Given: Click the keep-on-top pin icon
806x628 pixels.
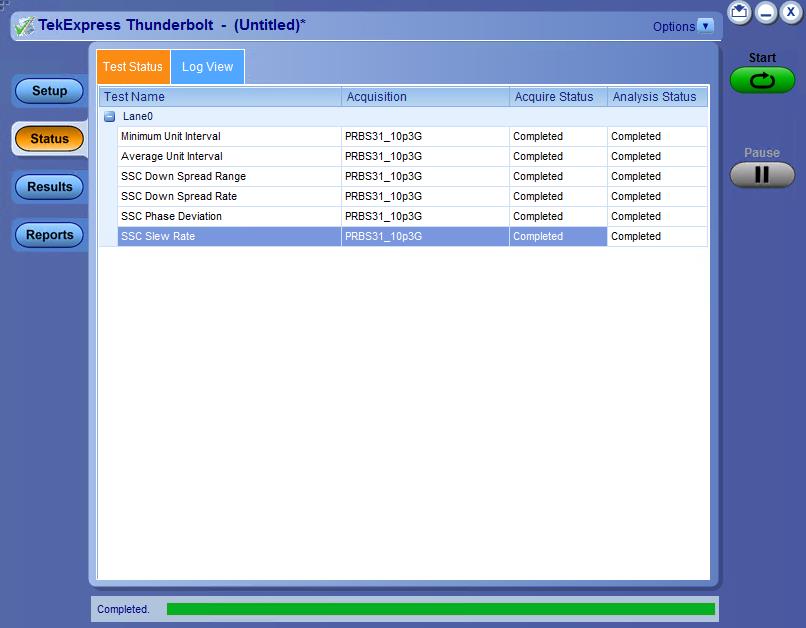Looking at the screenshot, I should pyautogui.click(x=739, y=13).
